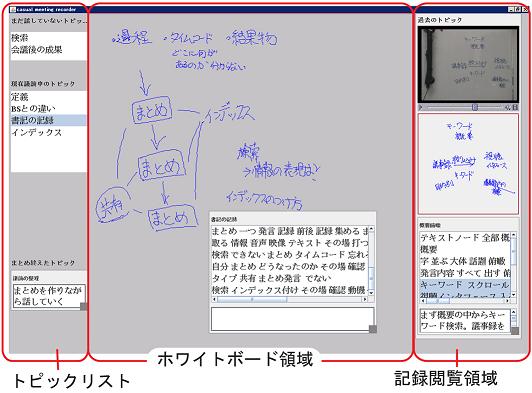Select highlighted topic 書記の記録 in topic list
This screenshot has height=393, width=532.
49,120
